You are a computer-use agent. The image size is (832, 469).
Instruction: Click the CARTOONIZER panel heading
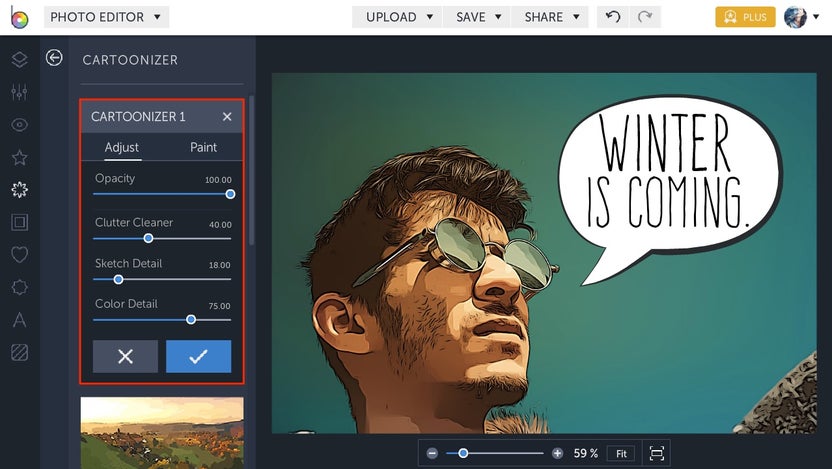pos(130,60)
